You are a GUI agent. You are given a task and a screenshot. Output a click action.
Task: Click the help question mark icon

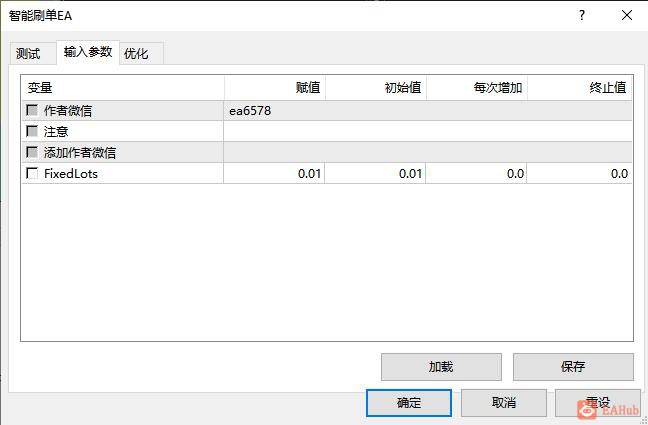pos(582,16)
